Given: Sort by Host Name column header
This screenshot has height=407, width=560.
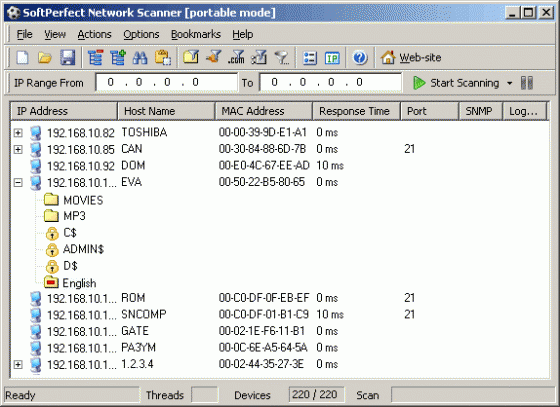Looking at the screenshot, I should (166, 111).
